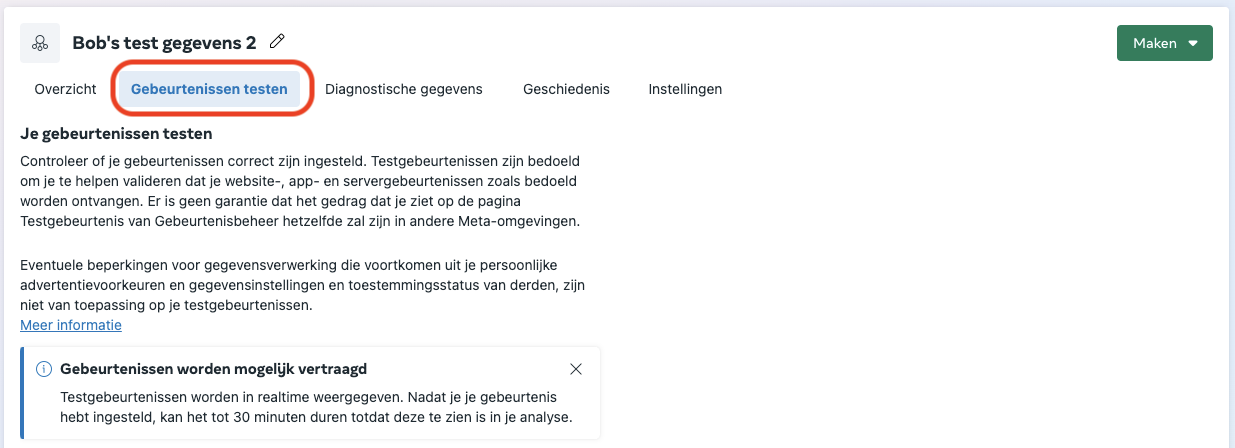Expand the Maken dropdown arrow
1235x448 pixels.
pyautogui.click(x=1193, y=44)
